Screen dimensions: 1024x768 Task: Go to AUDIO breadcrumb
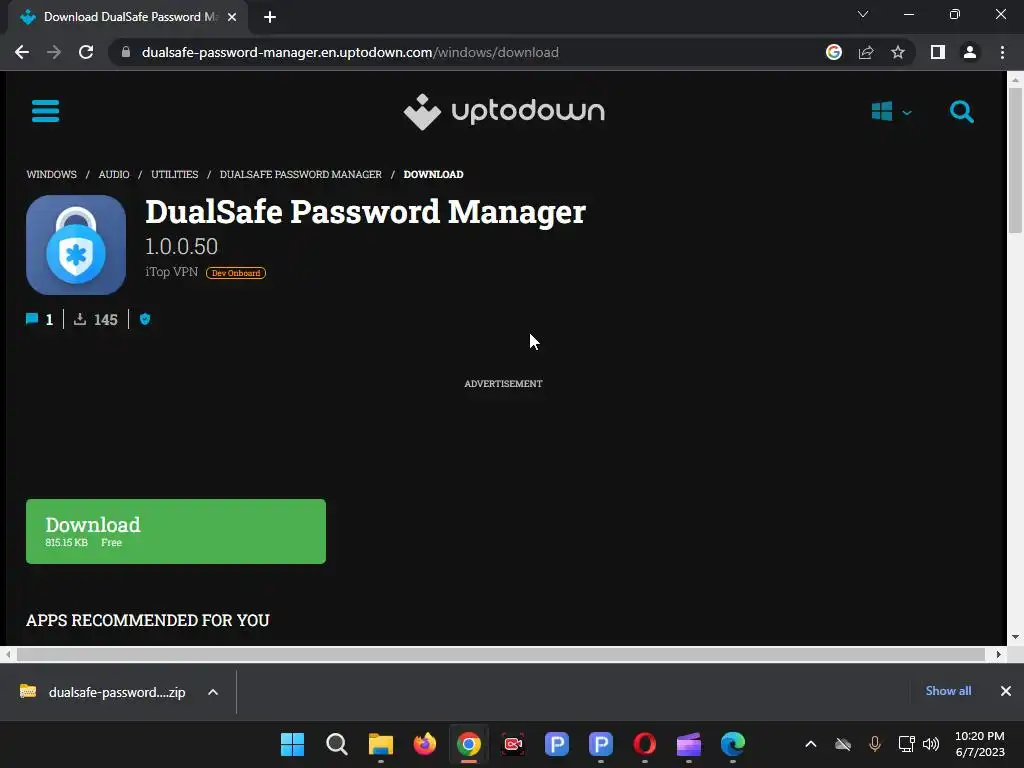click(114, 174)
